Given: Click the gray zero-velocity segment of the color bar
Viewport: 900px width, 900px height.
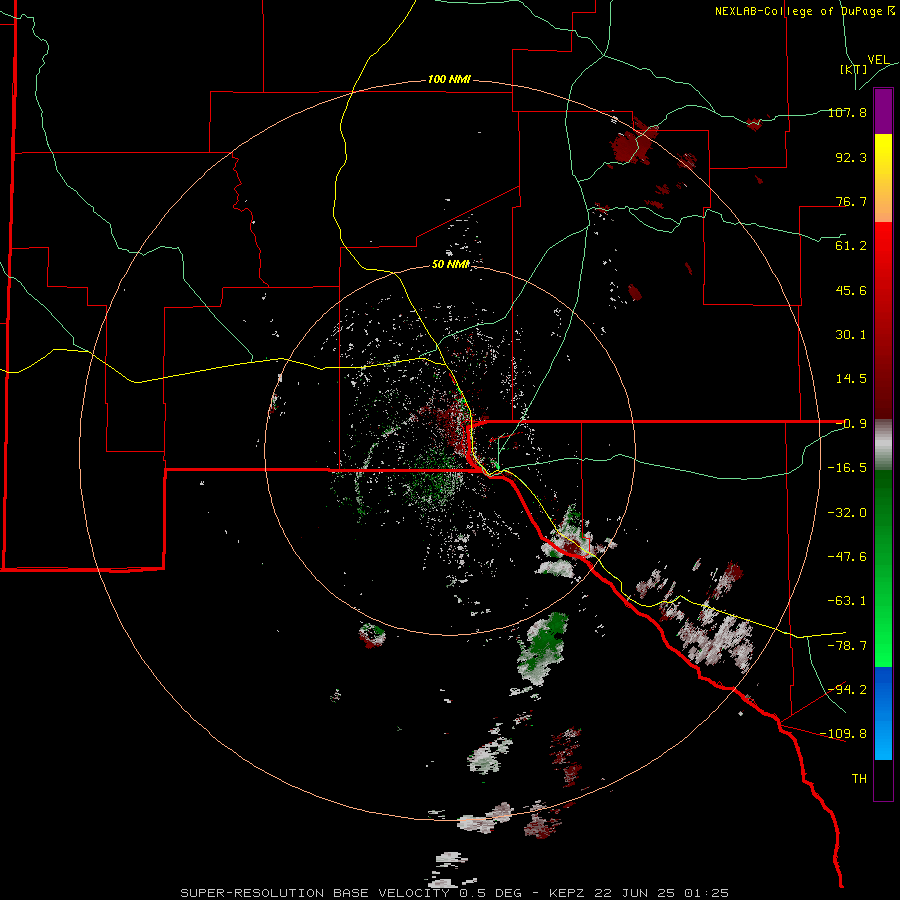Looking at the screenshot, I should click(883, 445).
